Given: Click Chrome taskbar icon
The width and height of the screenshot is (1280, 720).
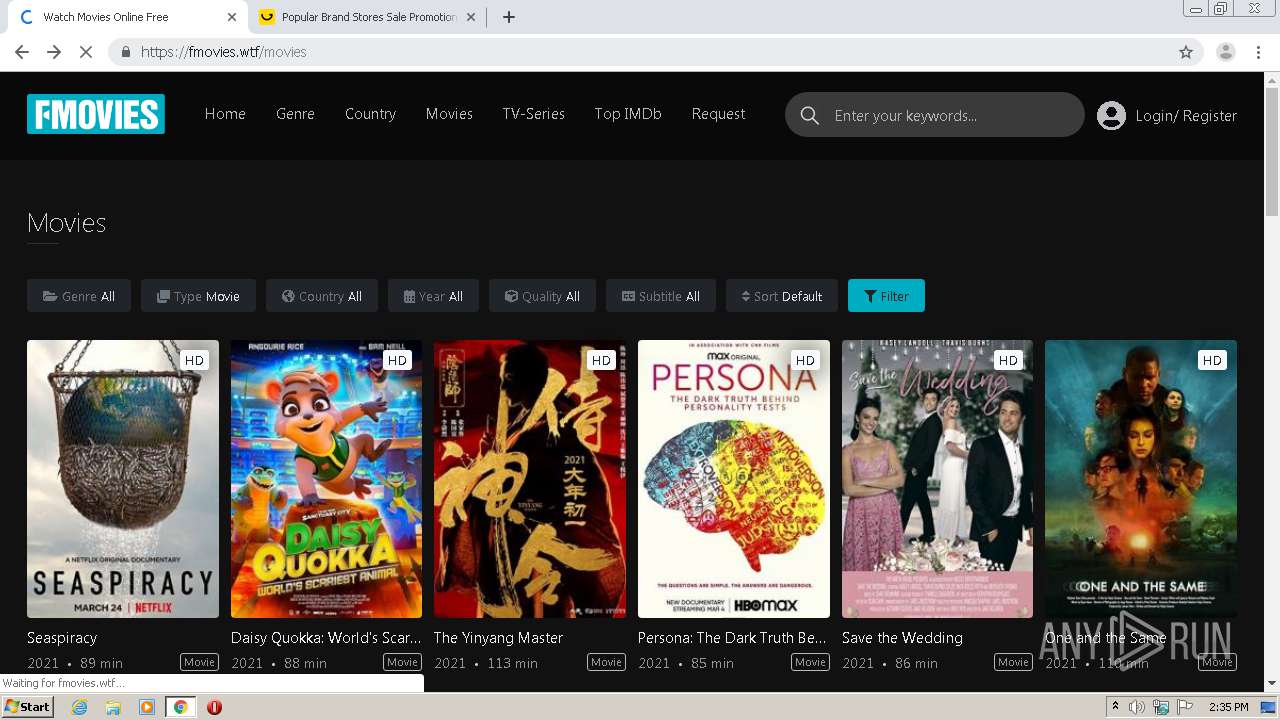Looking at the screenshot, I should pos(180,707).
